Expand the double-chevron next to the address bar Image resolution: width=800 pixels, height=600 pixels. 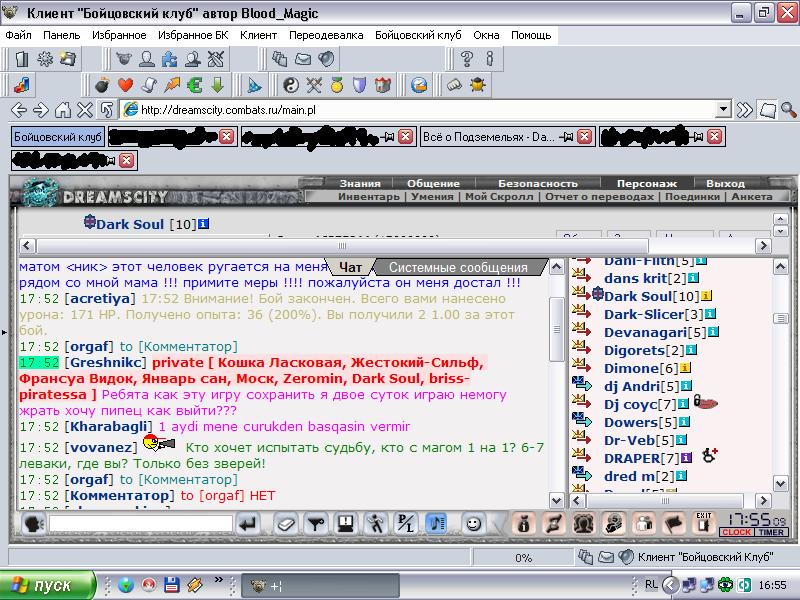tap(745, 110)
